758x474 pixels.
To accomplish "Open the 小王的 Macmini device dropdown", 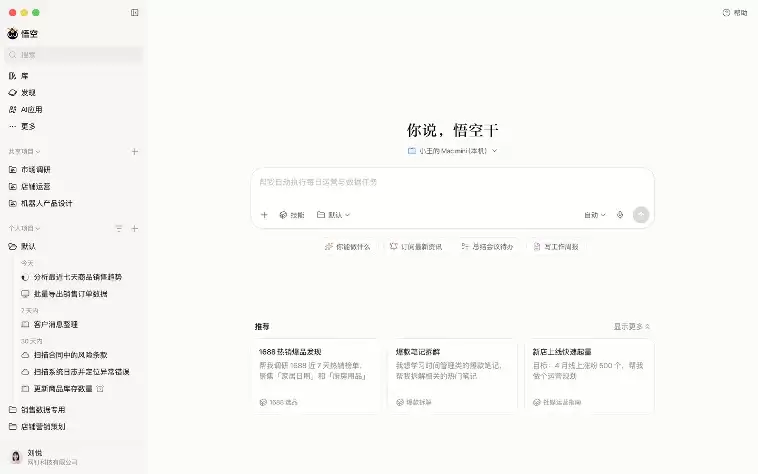I will (x=452, y=151).
